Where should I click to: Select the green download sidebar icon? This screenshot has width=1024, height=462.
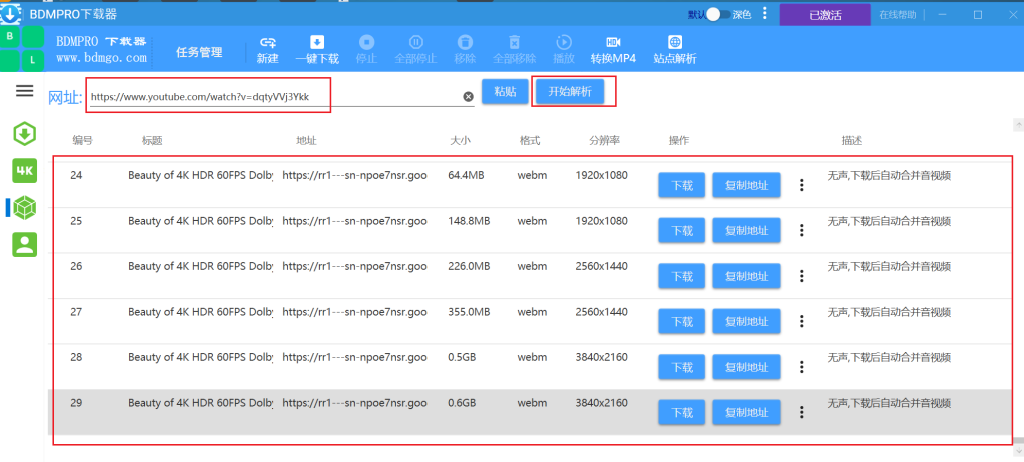pos(25,134)
